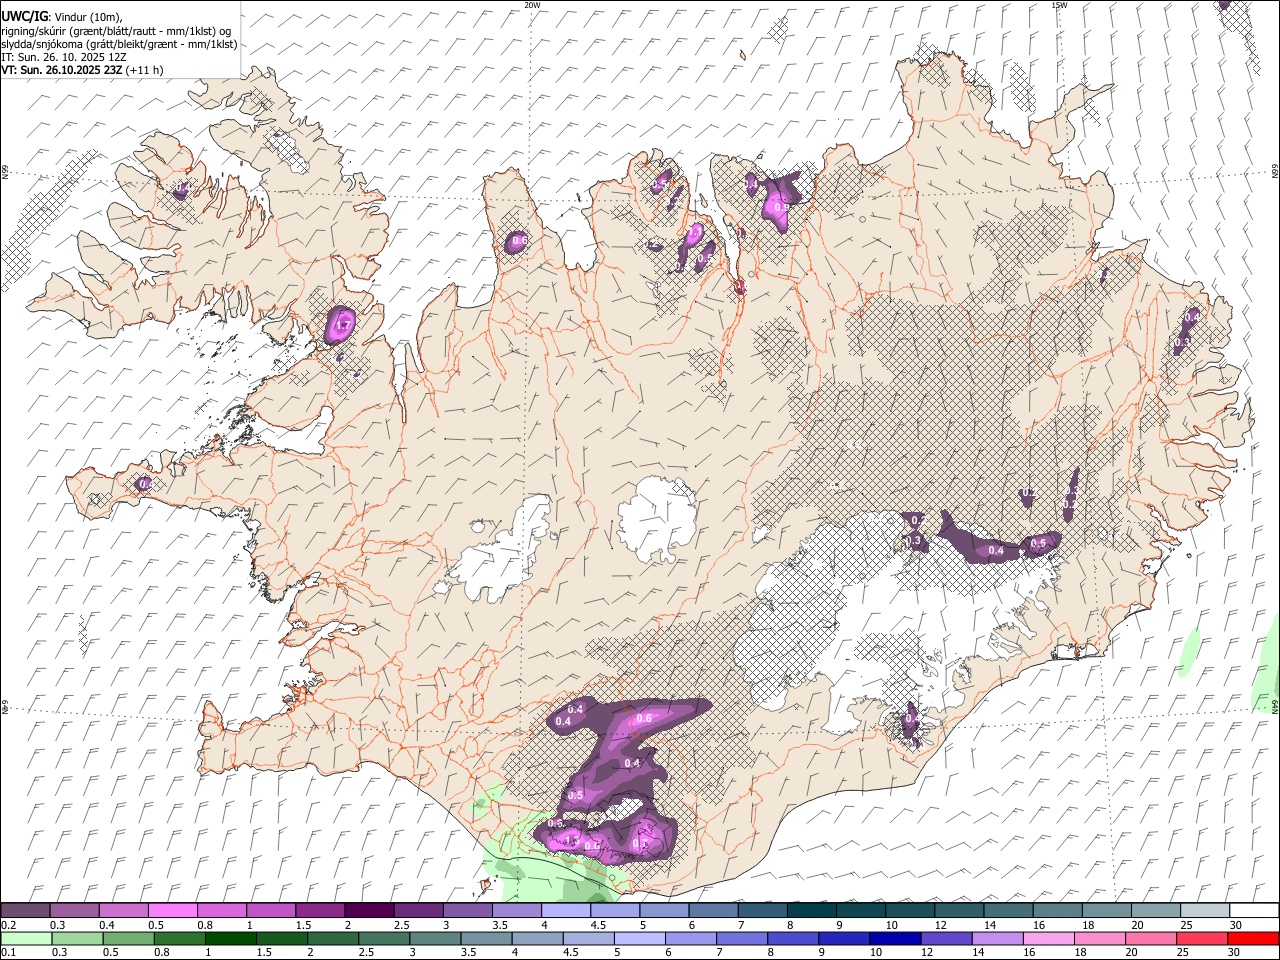Click the '1.3' snowfall value near the south coast
Viewport: 1280px width, 960px height.
[572, 842]
